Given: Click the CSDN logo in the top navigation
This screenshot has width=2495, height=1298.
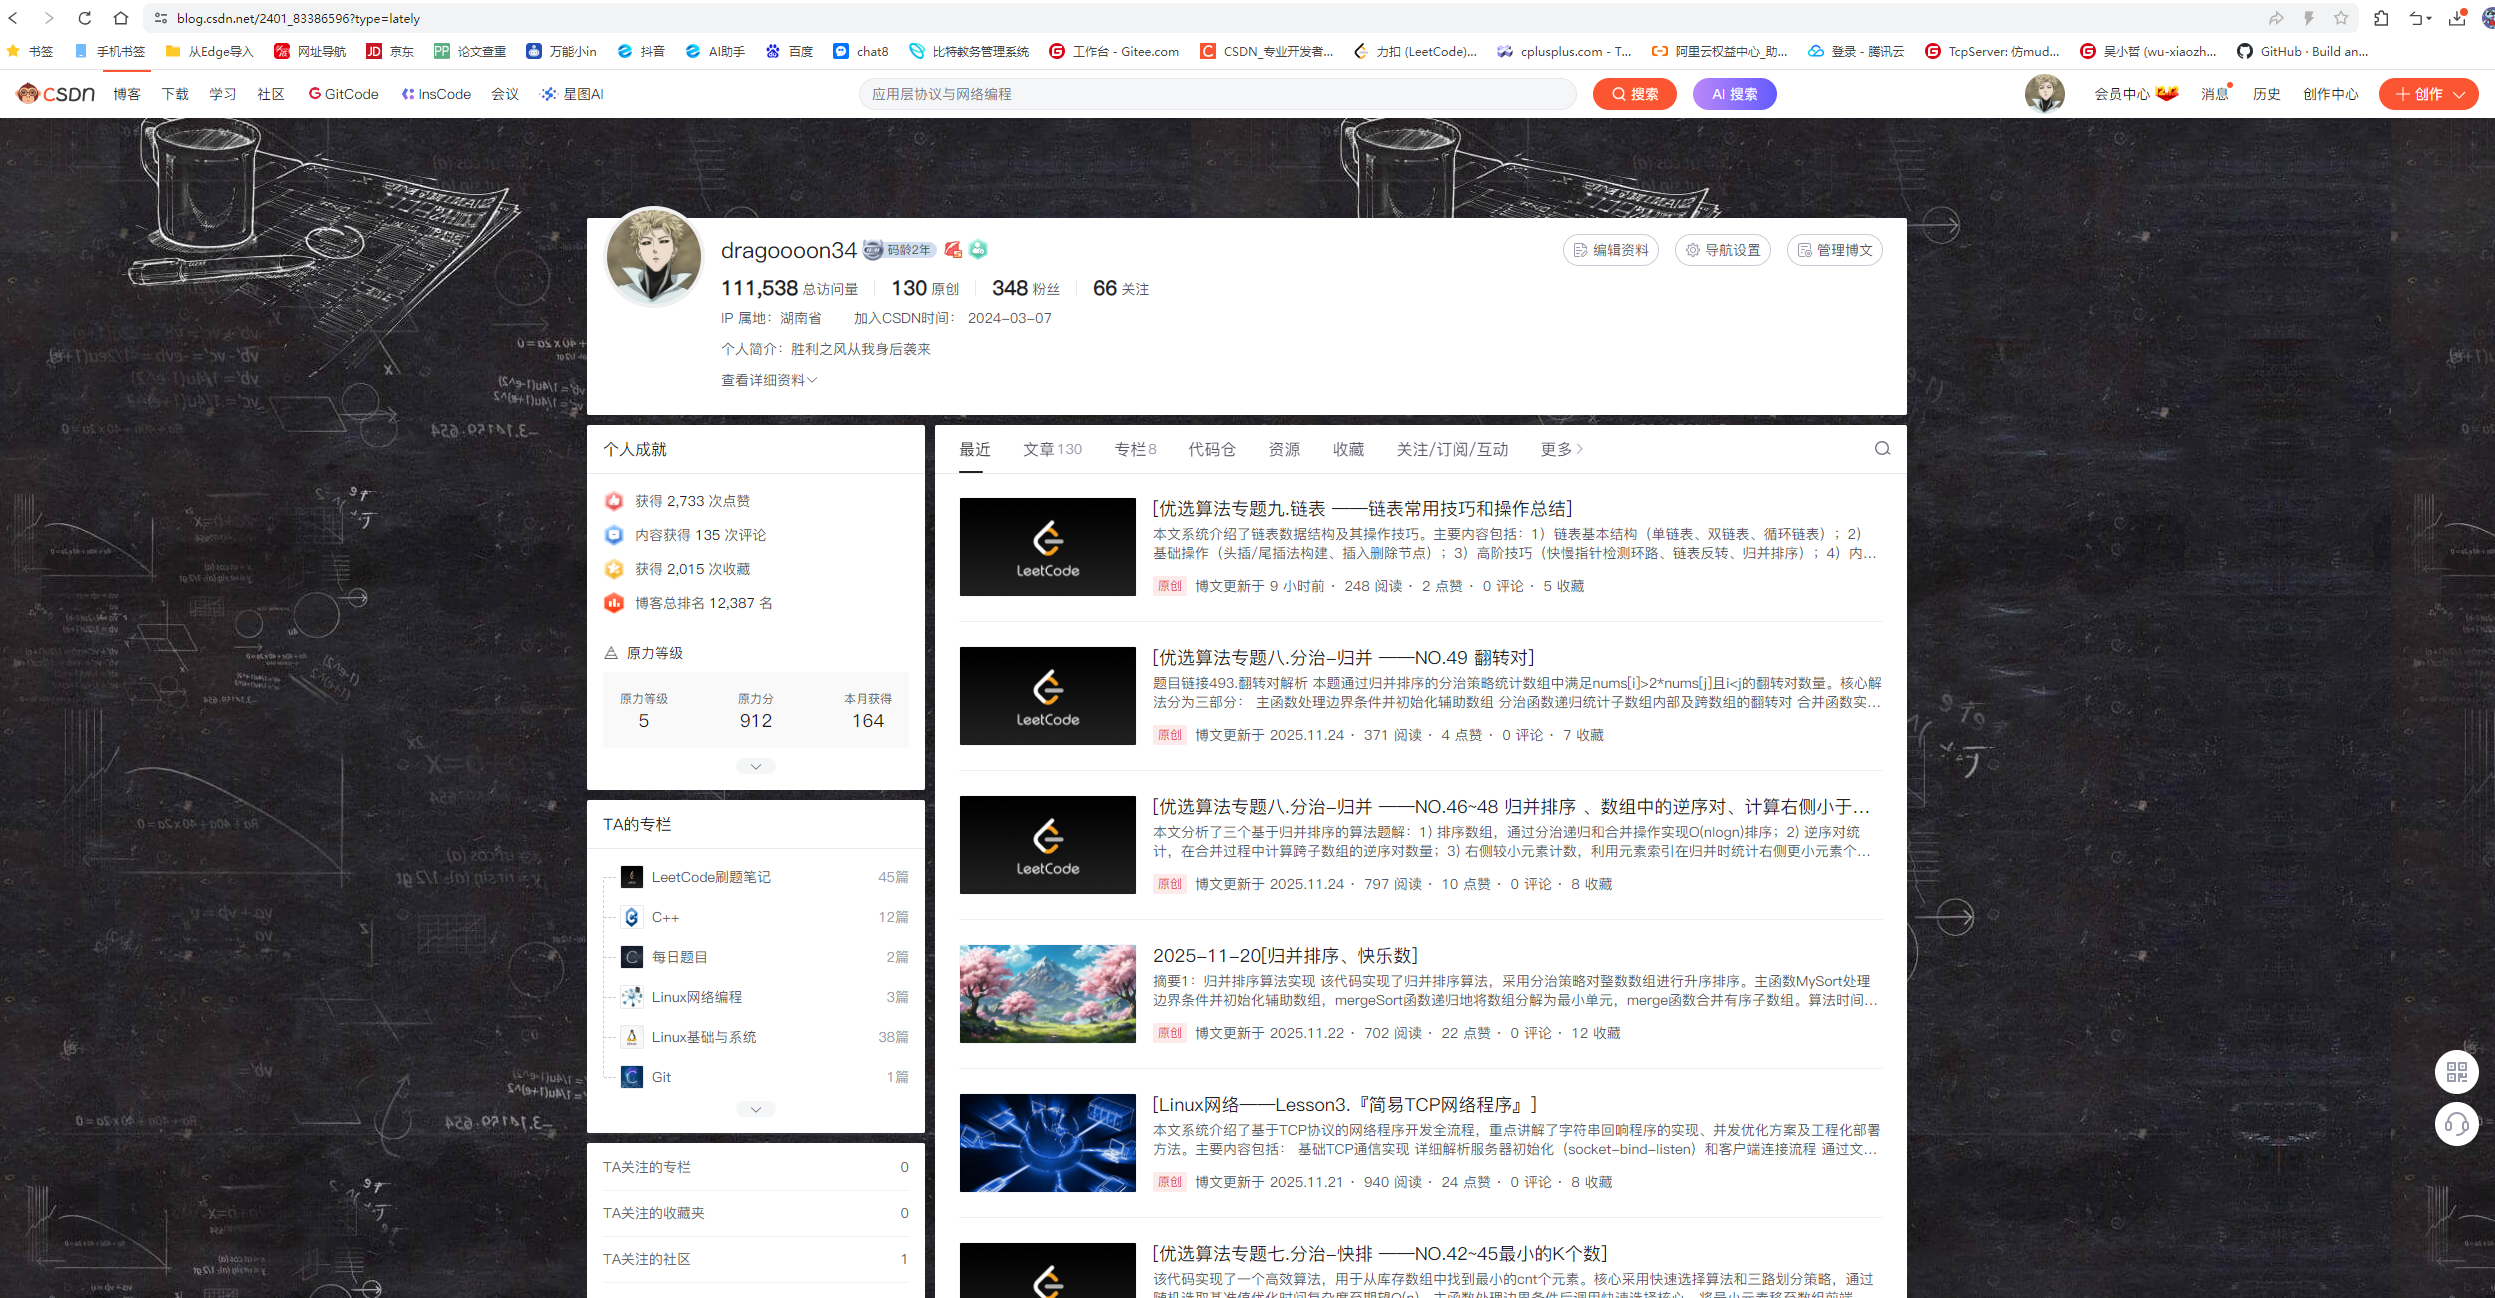Looking at the screenshot, I should pos(55,93).
